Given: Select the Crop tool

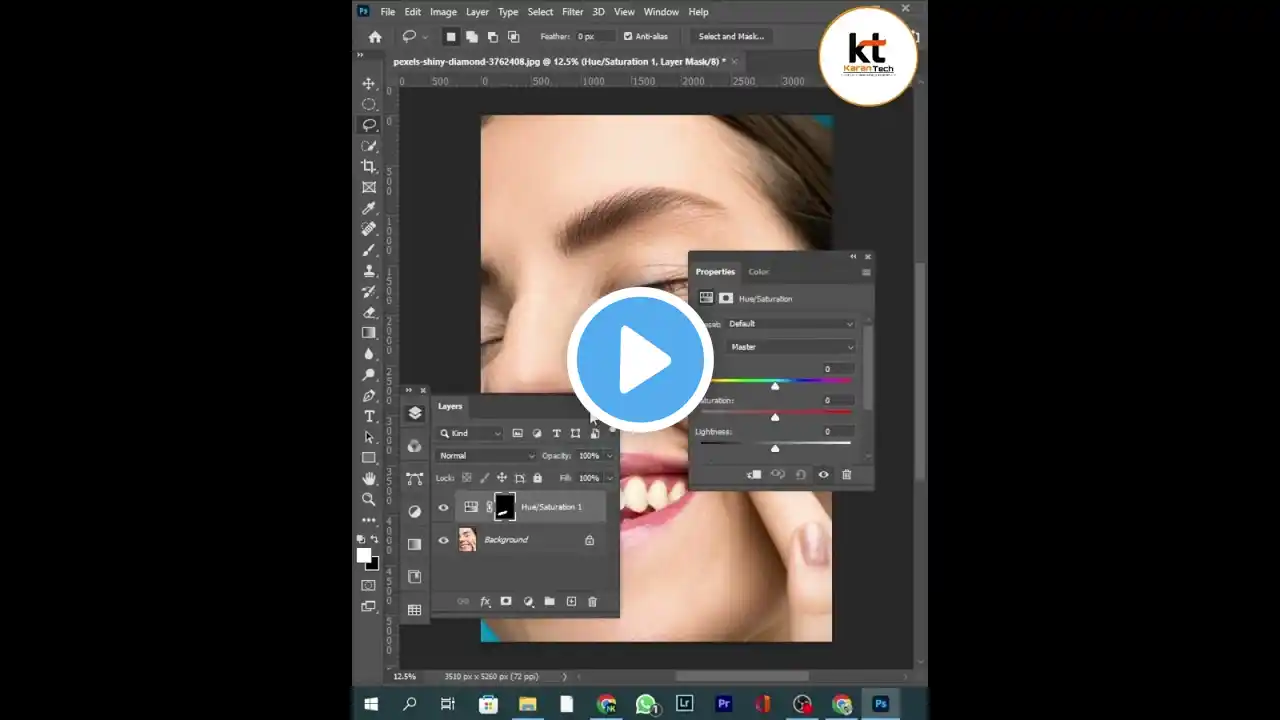Looking at the screenshot, I should click(x=369, y=166).
